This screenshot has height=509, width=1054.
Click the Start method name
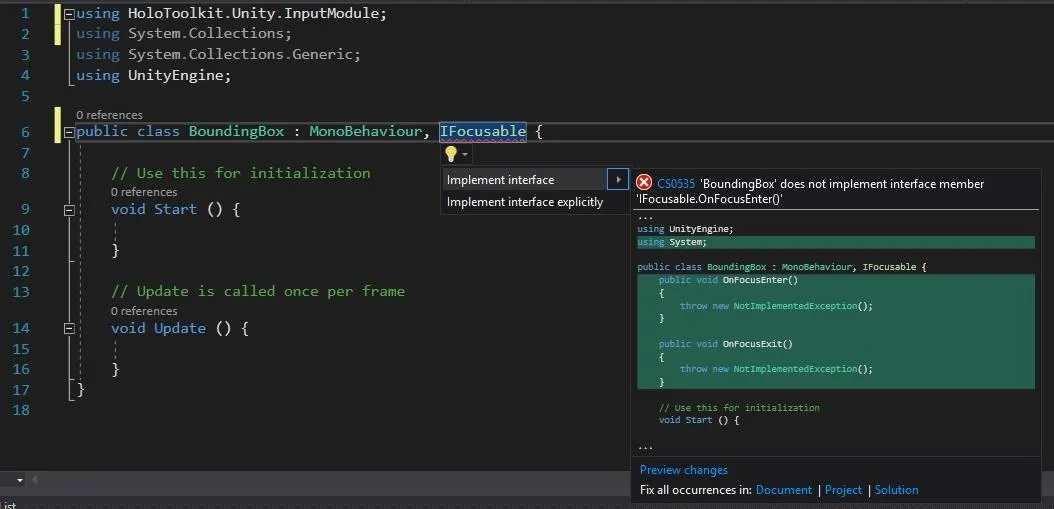click(x=175, y=209)
